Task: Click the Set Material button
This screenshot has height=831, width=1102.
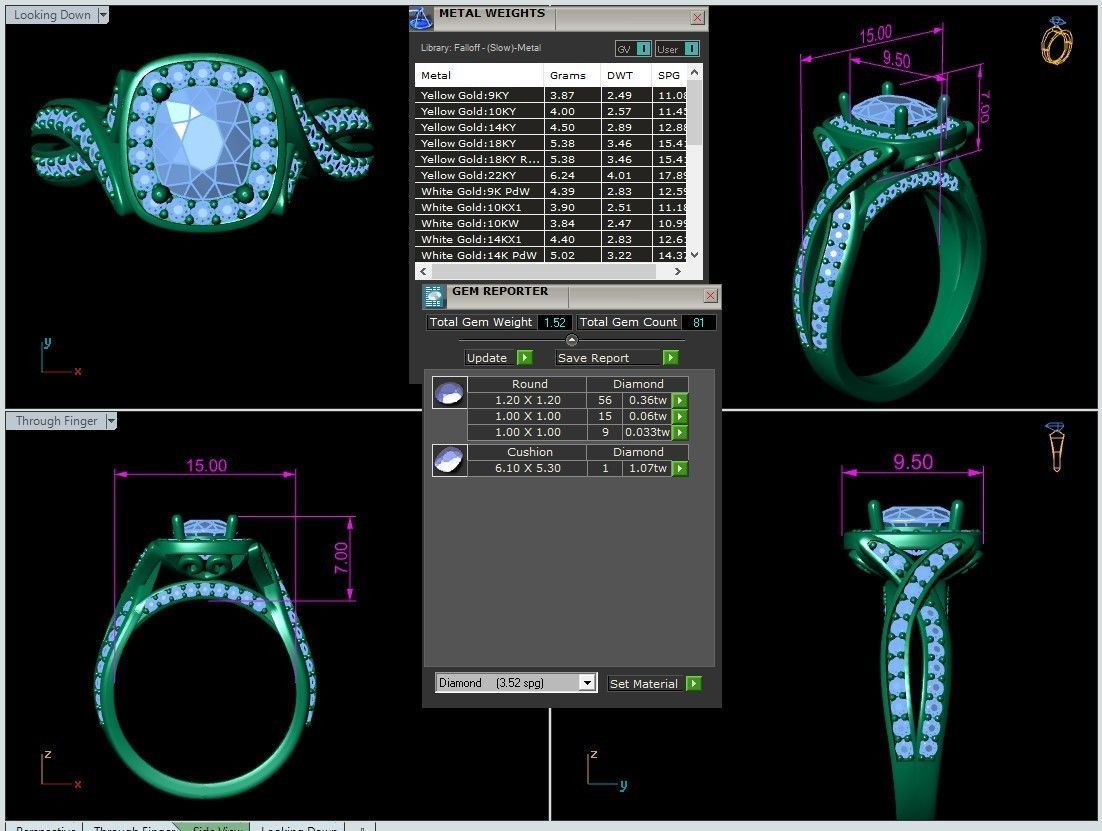Action: [x=654, y=683]
